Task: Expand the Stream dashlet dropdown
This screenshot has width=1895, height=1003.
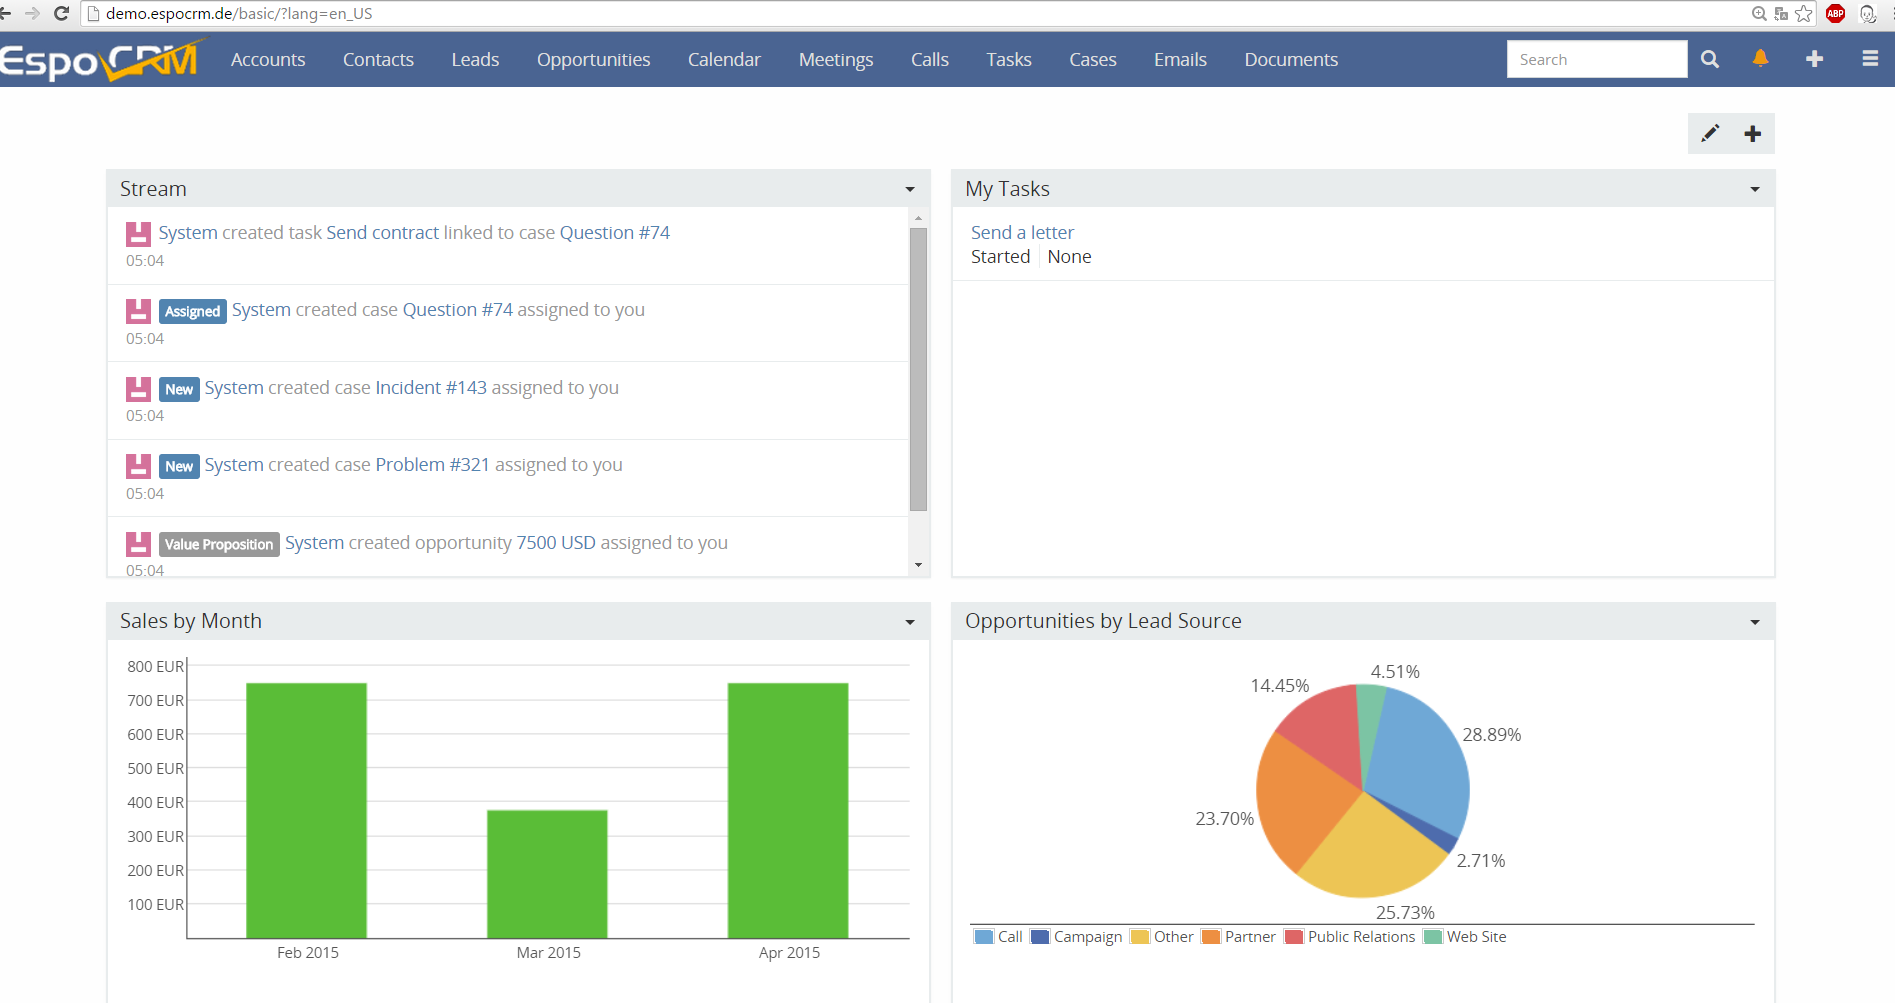Action: coord(909,190)
